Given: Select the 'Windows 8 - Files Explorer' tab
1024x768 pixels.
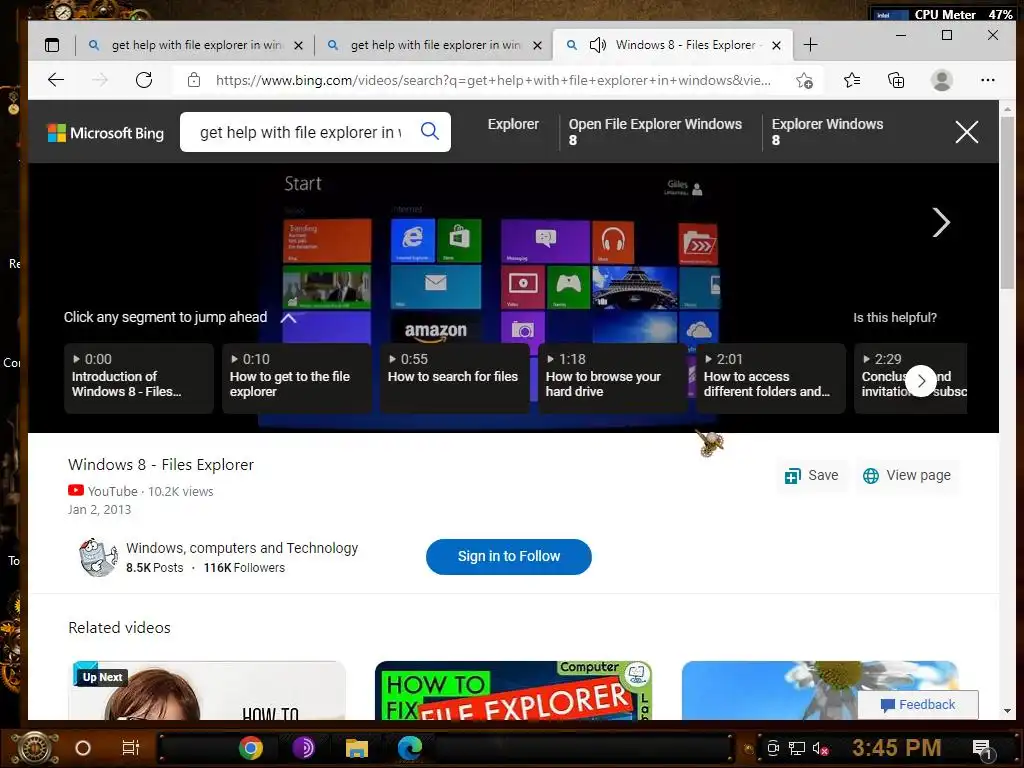Looking at the screenshot, I should 673,45.
